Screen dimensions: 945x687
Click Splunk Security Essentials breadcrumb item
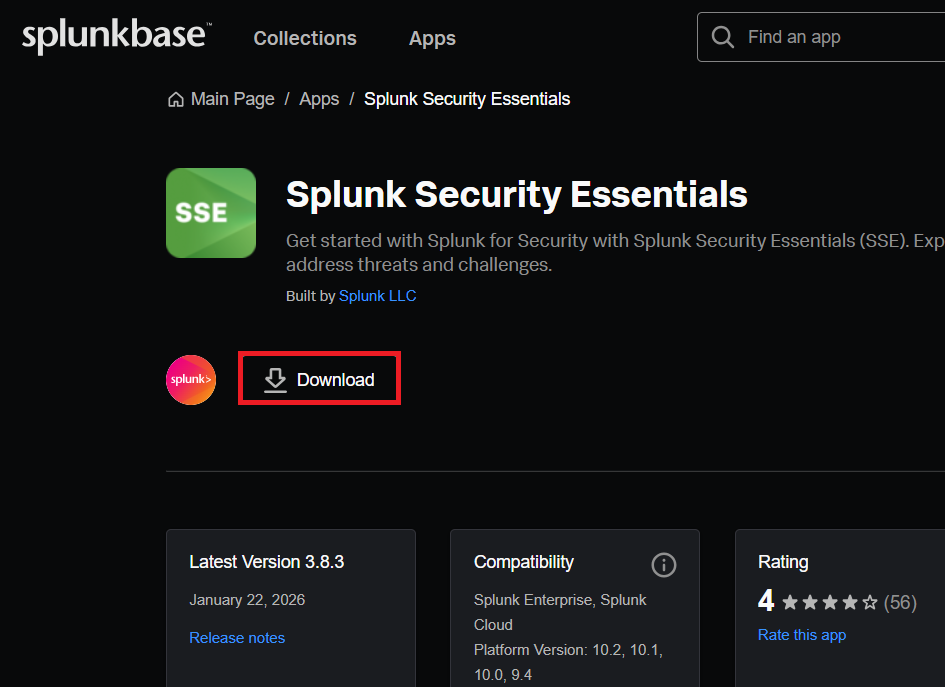[x=467, y=99]
